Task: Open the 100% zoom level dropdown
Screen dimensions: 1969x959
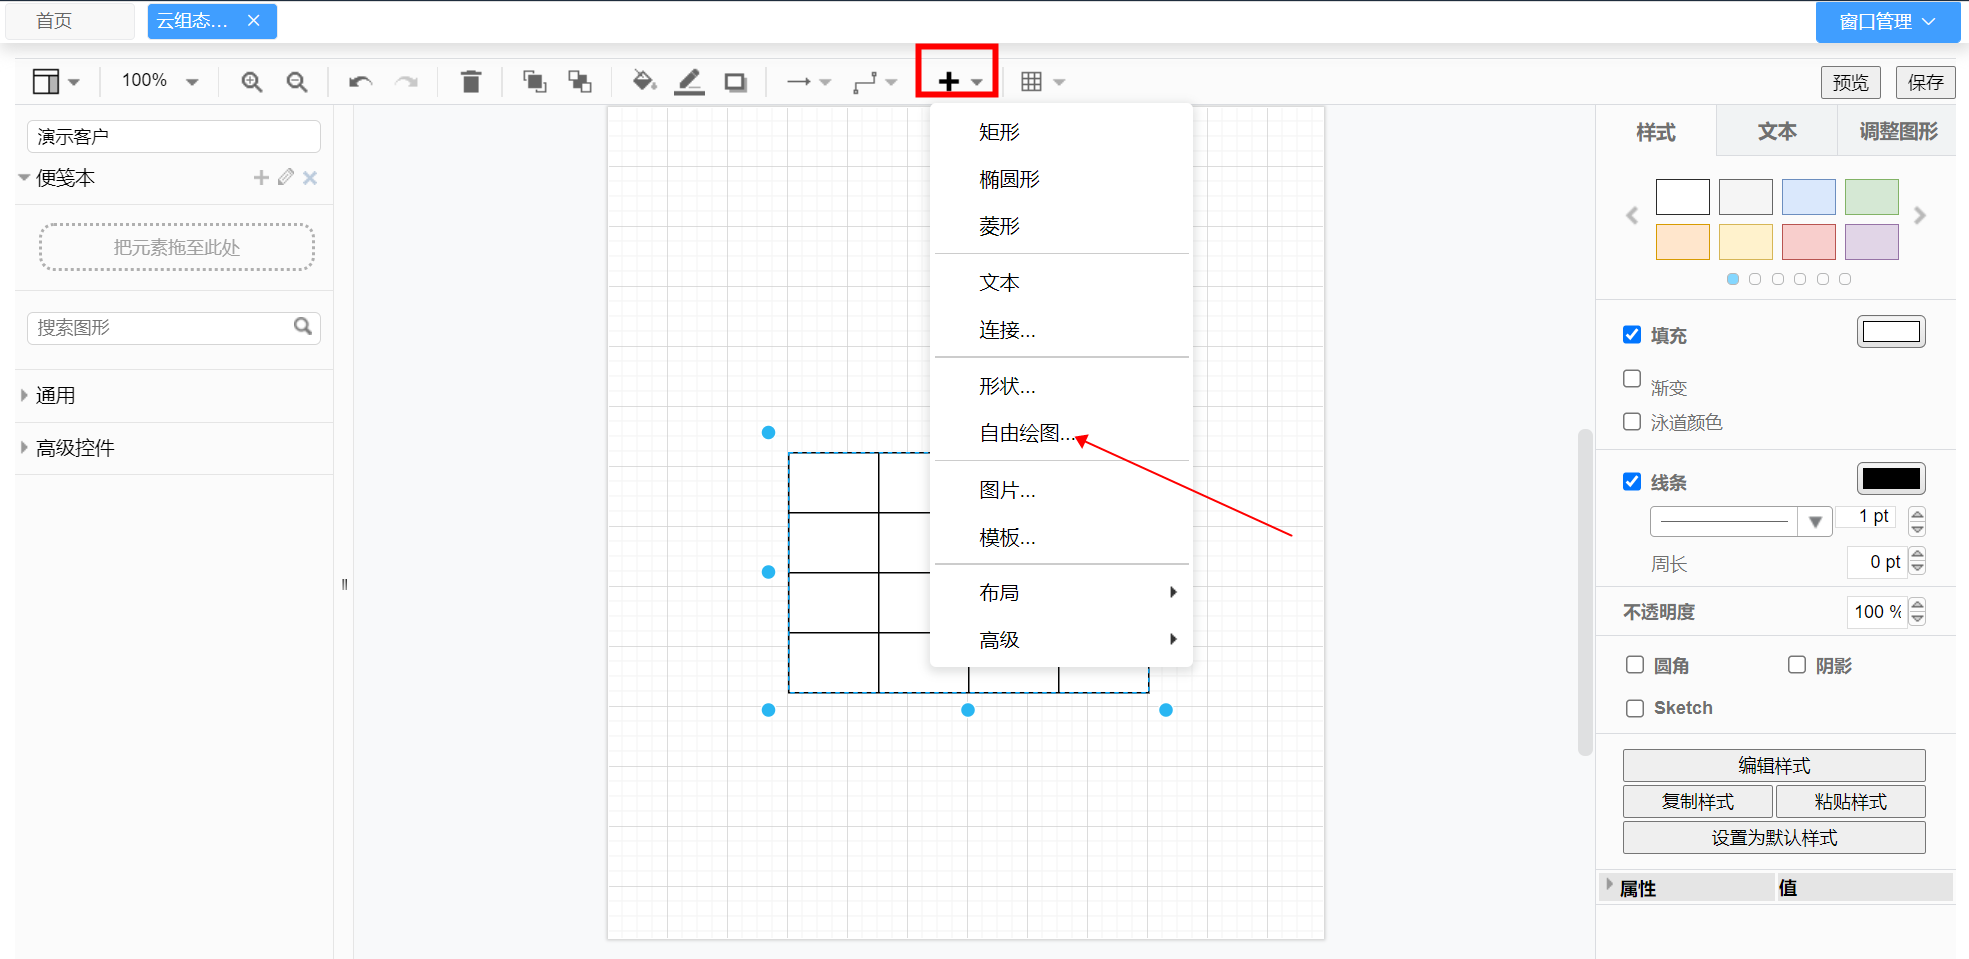Action: 160,81
